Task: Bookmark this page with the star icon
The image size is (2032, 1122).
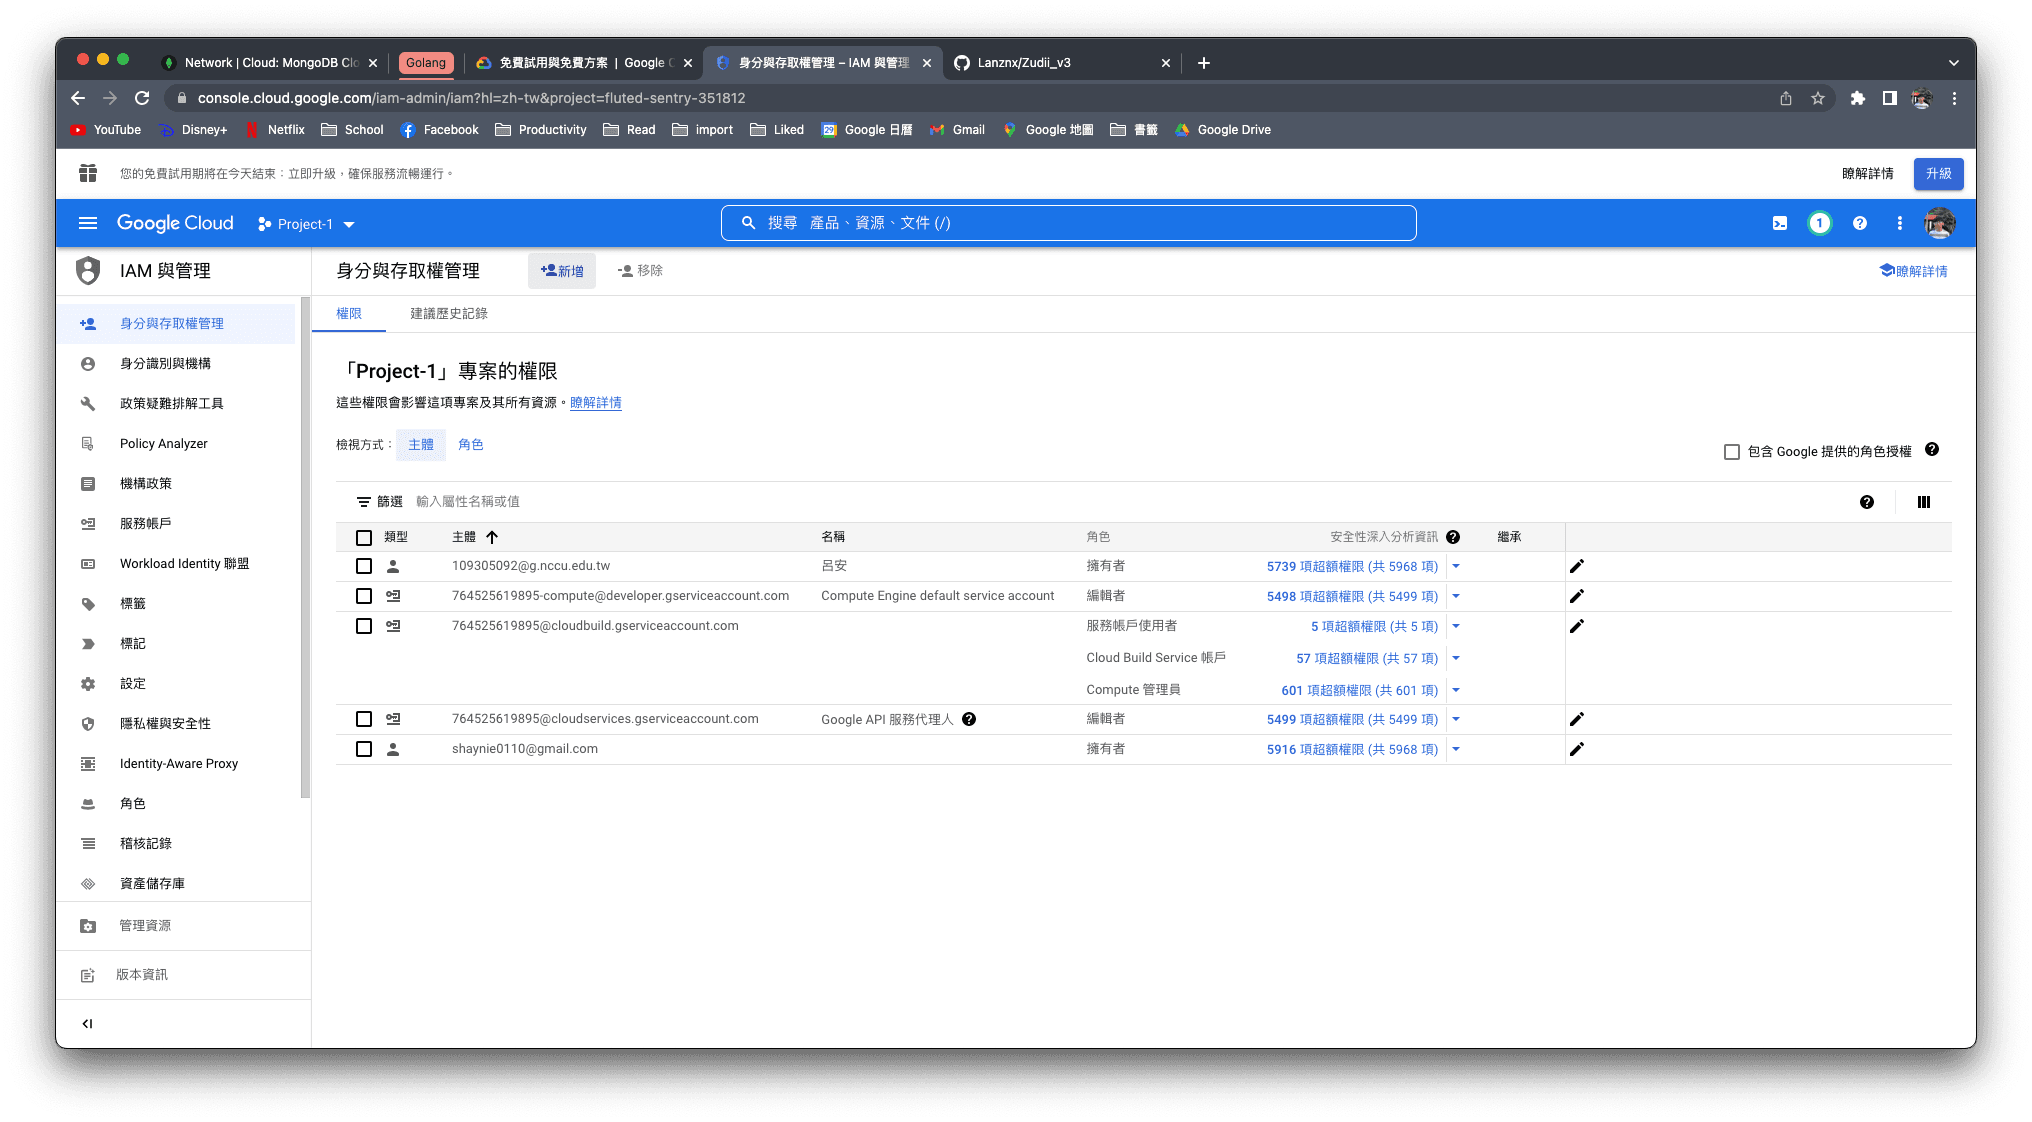Action: [1818, 98]
